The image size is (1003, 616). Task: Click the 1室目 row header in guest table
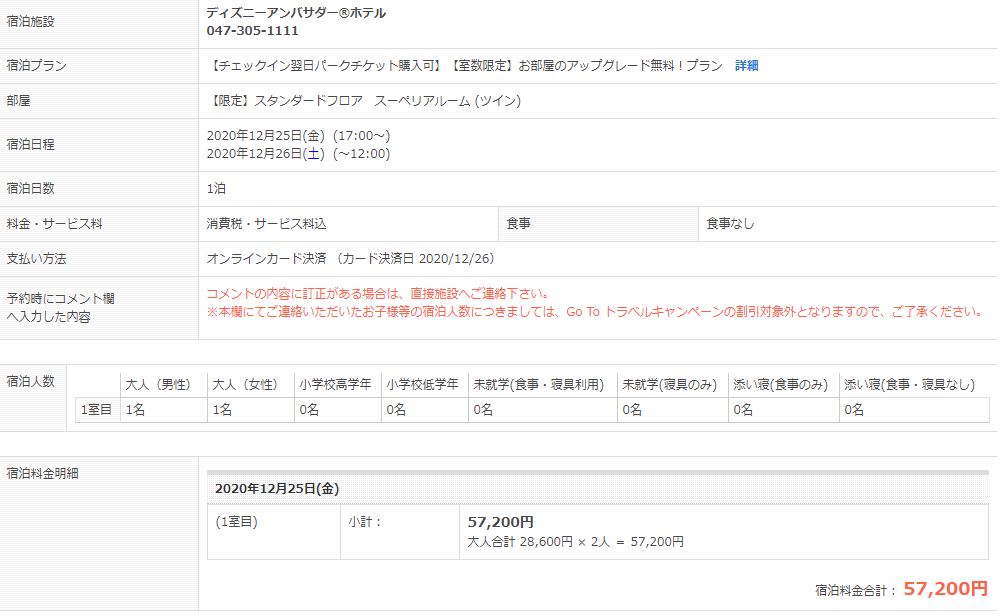pos(97,410)
